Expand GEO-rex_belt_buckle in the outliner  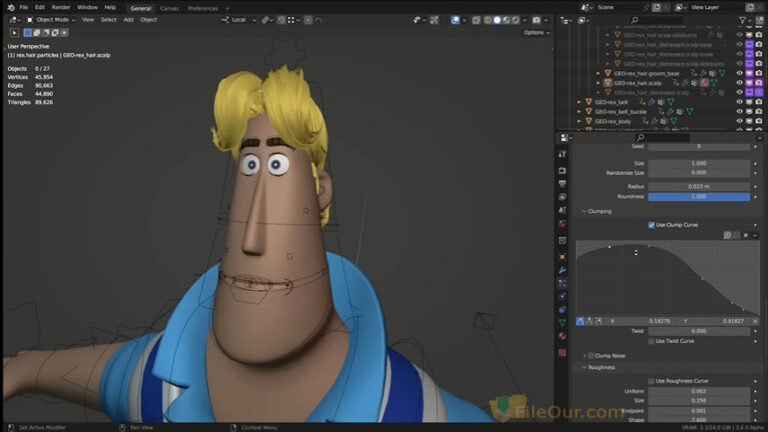tap(579, 112)
